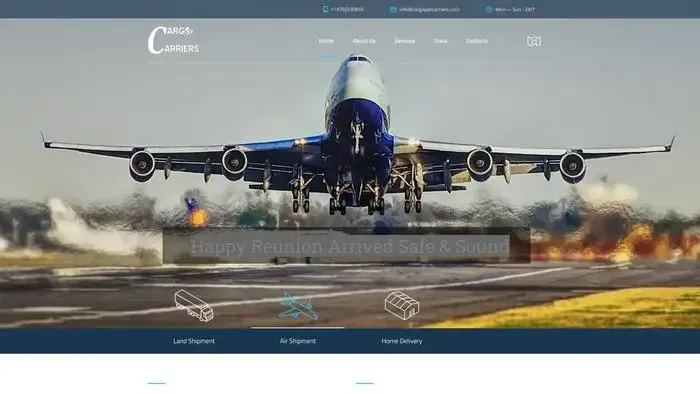Click the Happy Reunion Arrived Safe & Sound headline
Viewport: 700px width, 394px height.
[x=350, y=246]
